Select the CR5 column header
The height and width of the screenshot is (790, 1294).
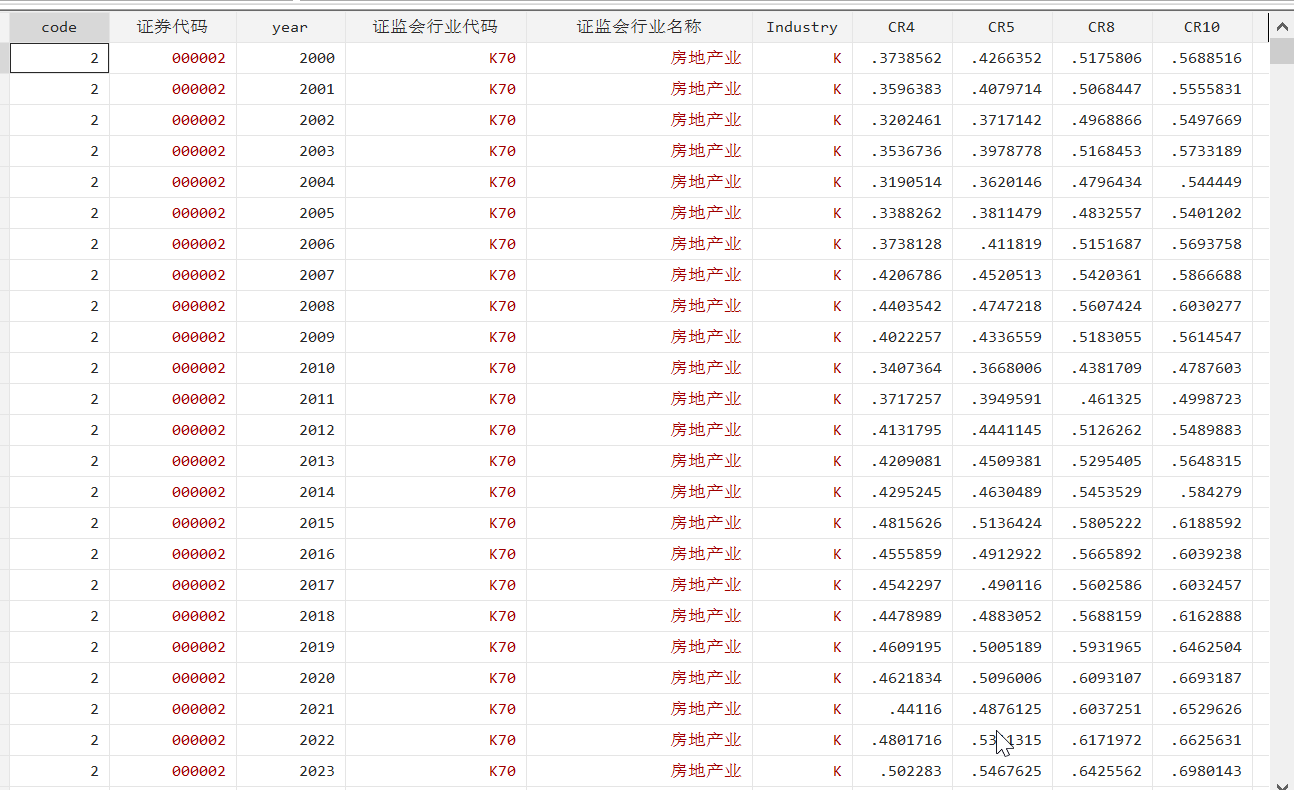tap(1001, 27)
